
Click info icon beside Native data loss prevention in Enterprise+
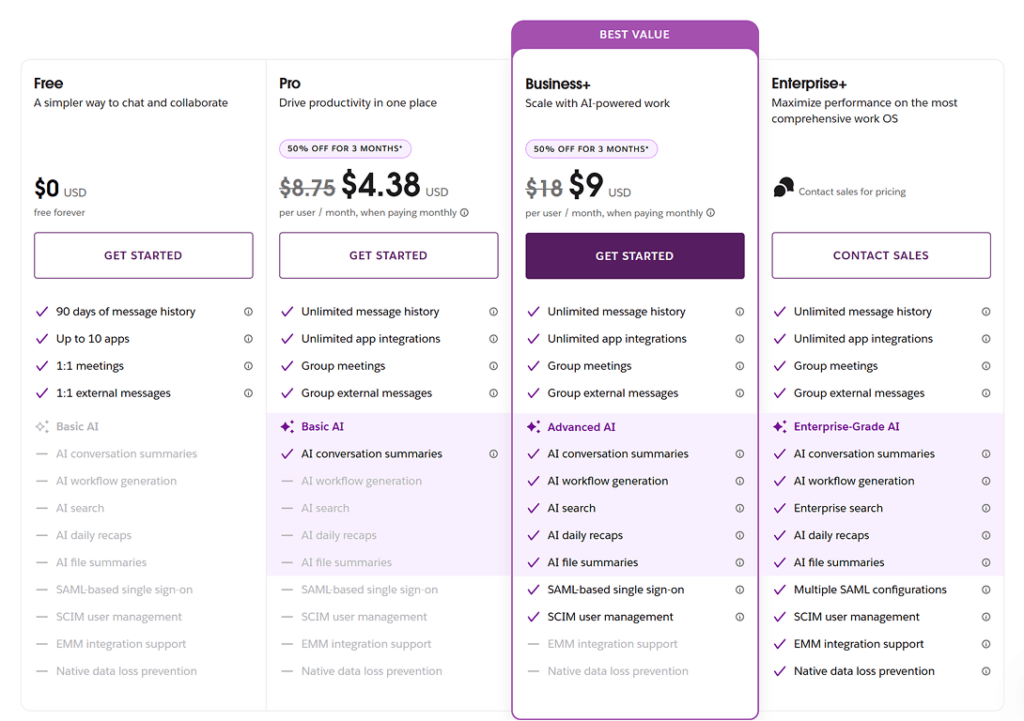tap(986, 671)
